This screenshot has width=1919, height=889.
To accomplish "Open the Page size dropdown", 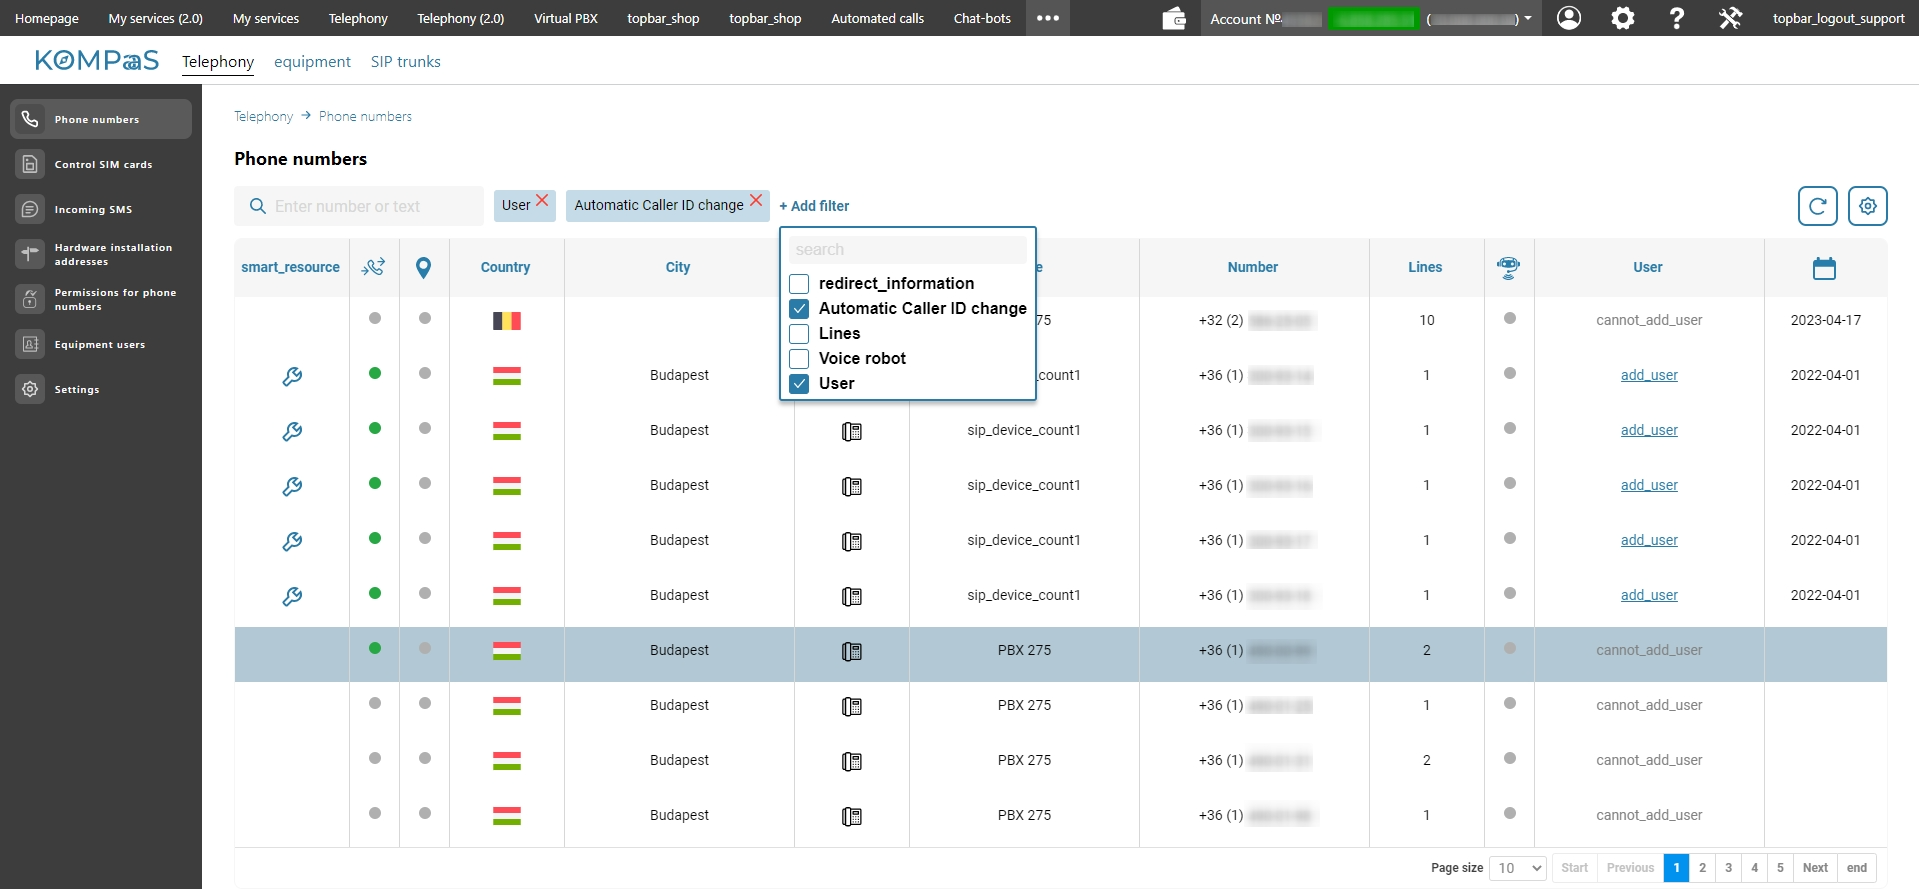I will [1518, 868].
